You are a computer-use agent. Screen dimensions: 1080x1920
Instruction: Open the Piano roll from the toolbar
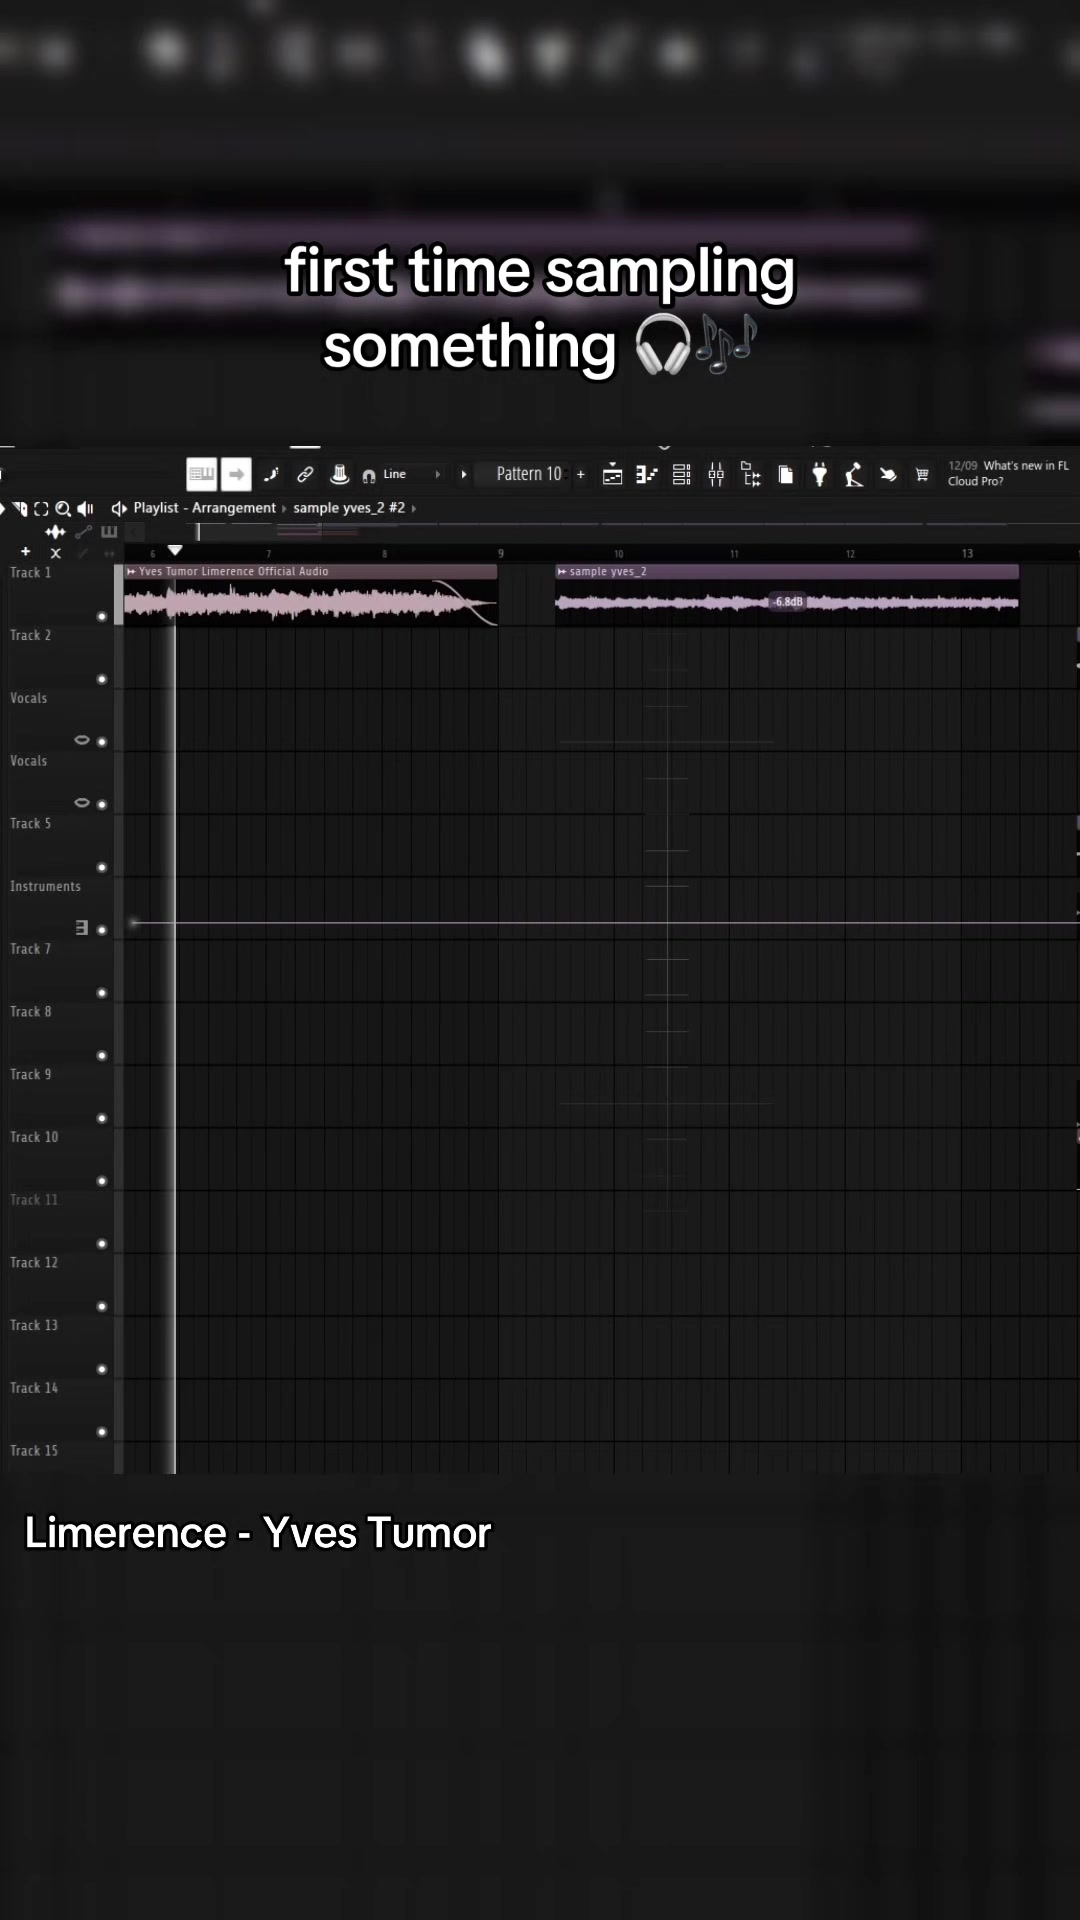tap(647, 475)
